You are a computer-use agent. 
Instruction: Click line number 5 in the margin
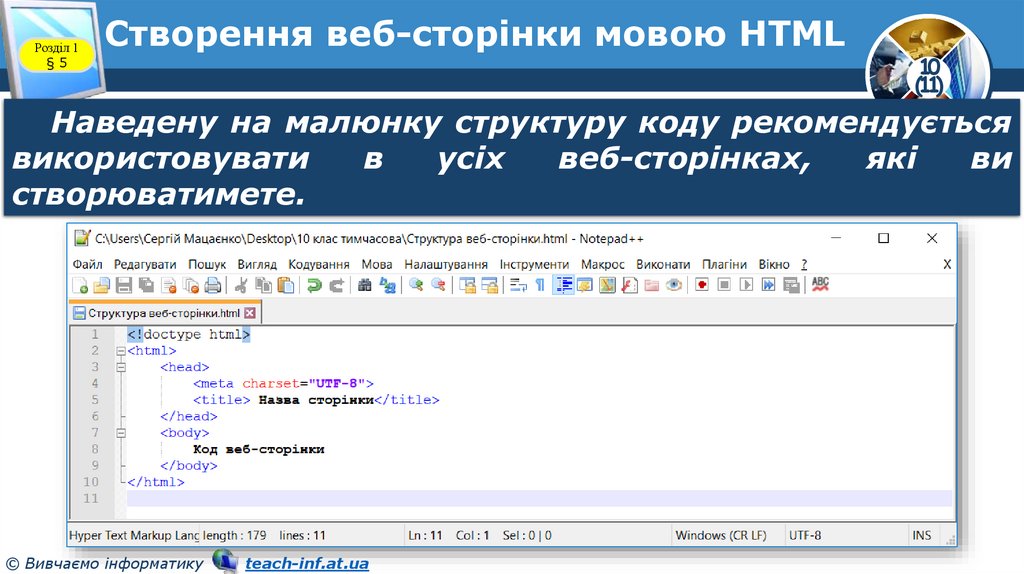click(95, 400)
